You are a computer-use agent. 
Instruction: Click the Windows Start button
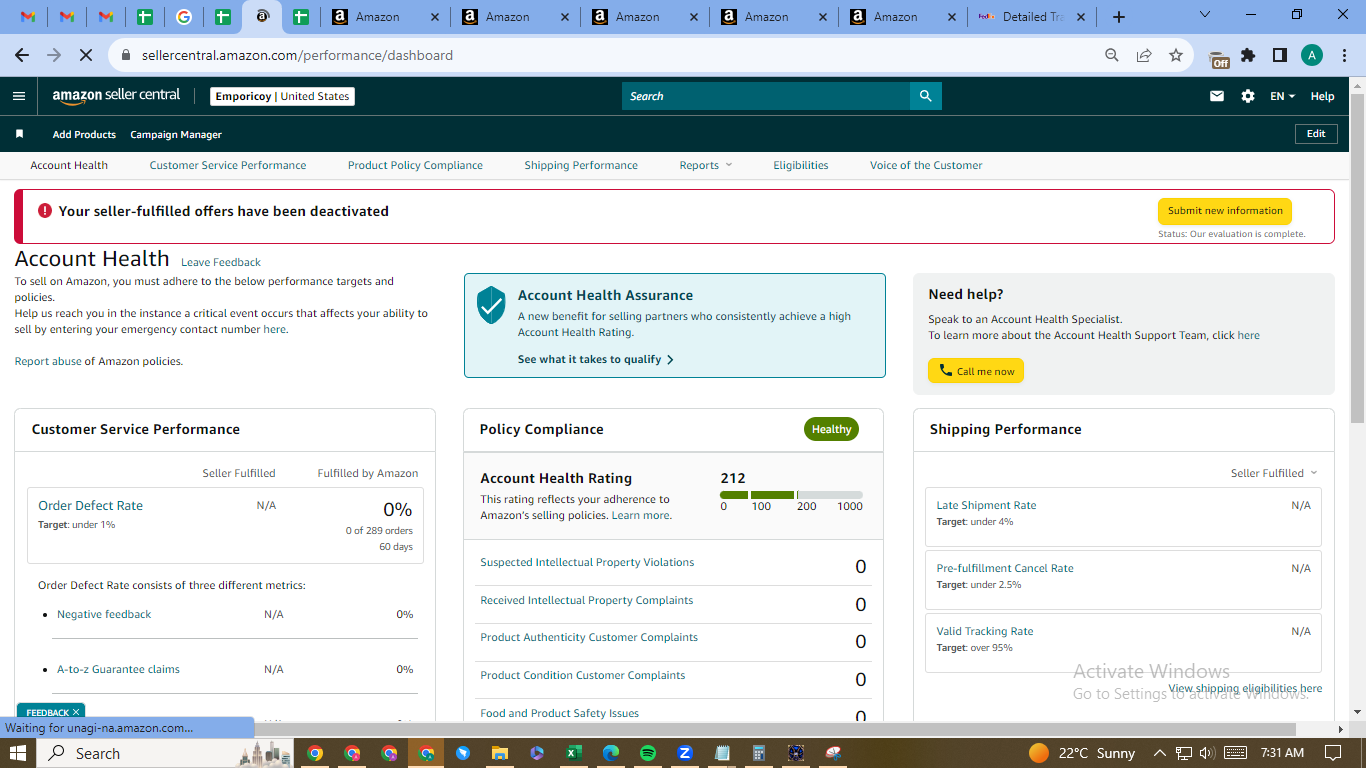coord(19,753)
